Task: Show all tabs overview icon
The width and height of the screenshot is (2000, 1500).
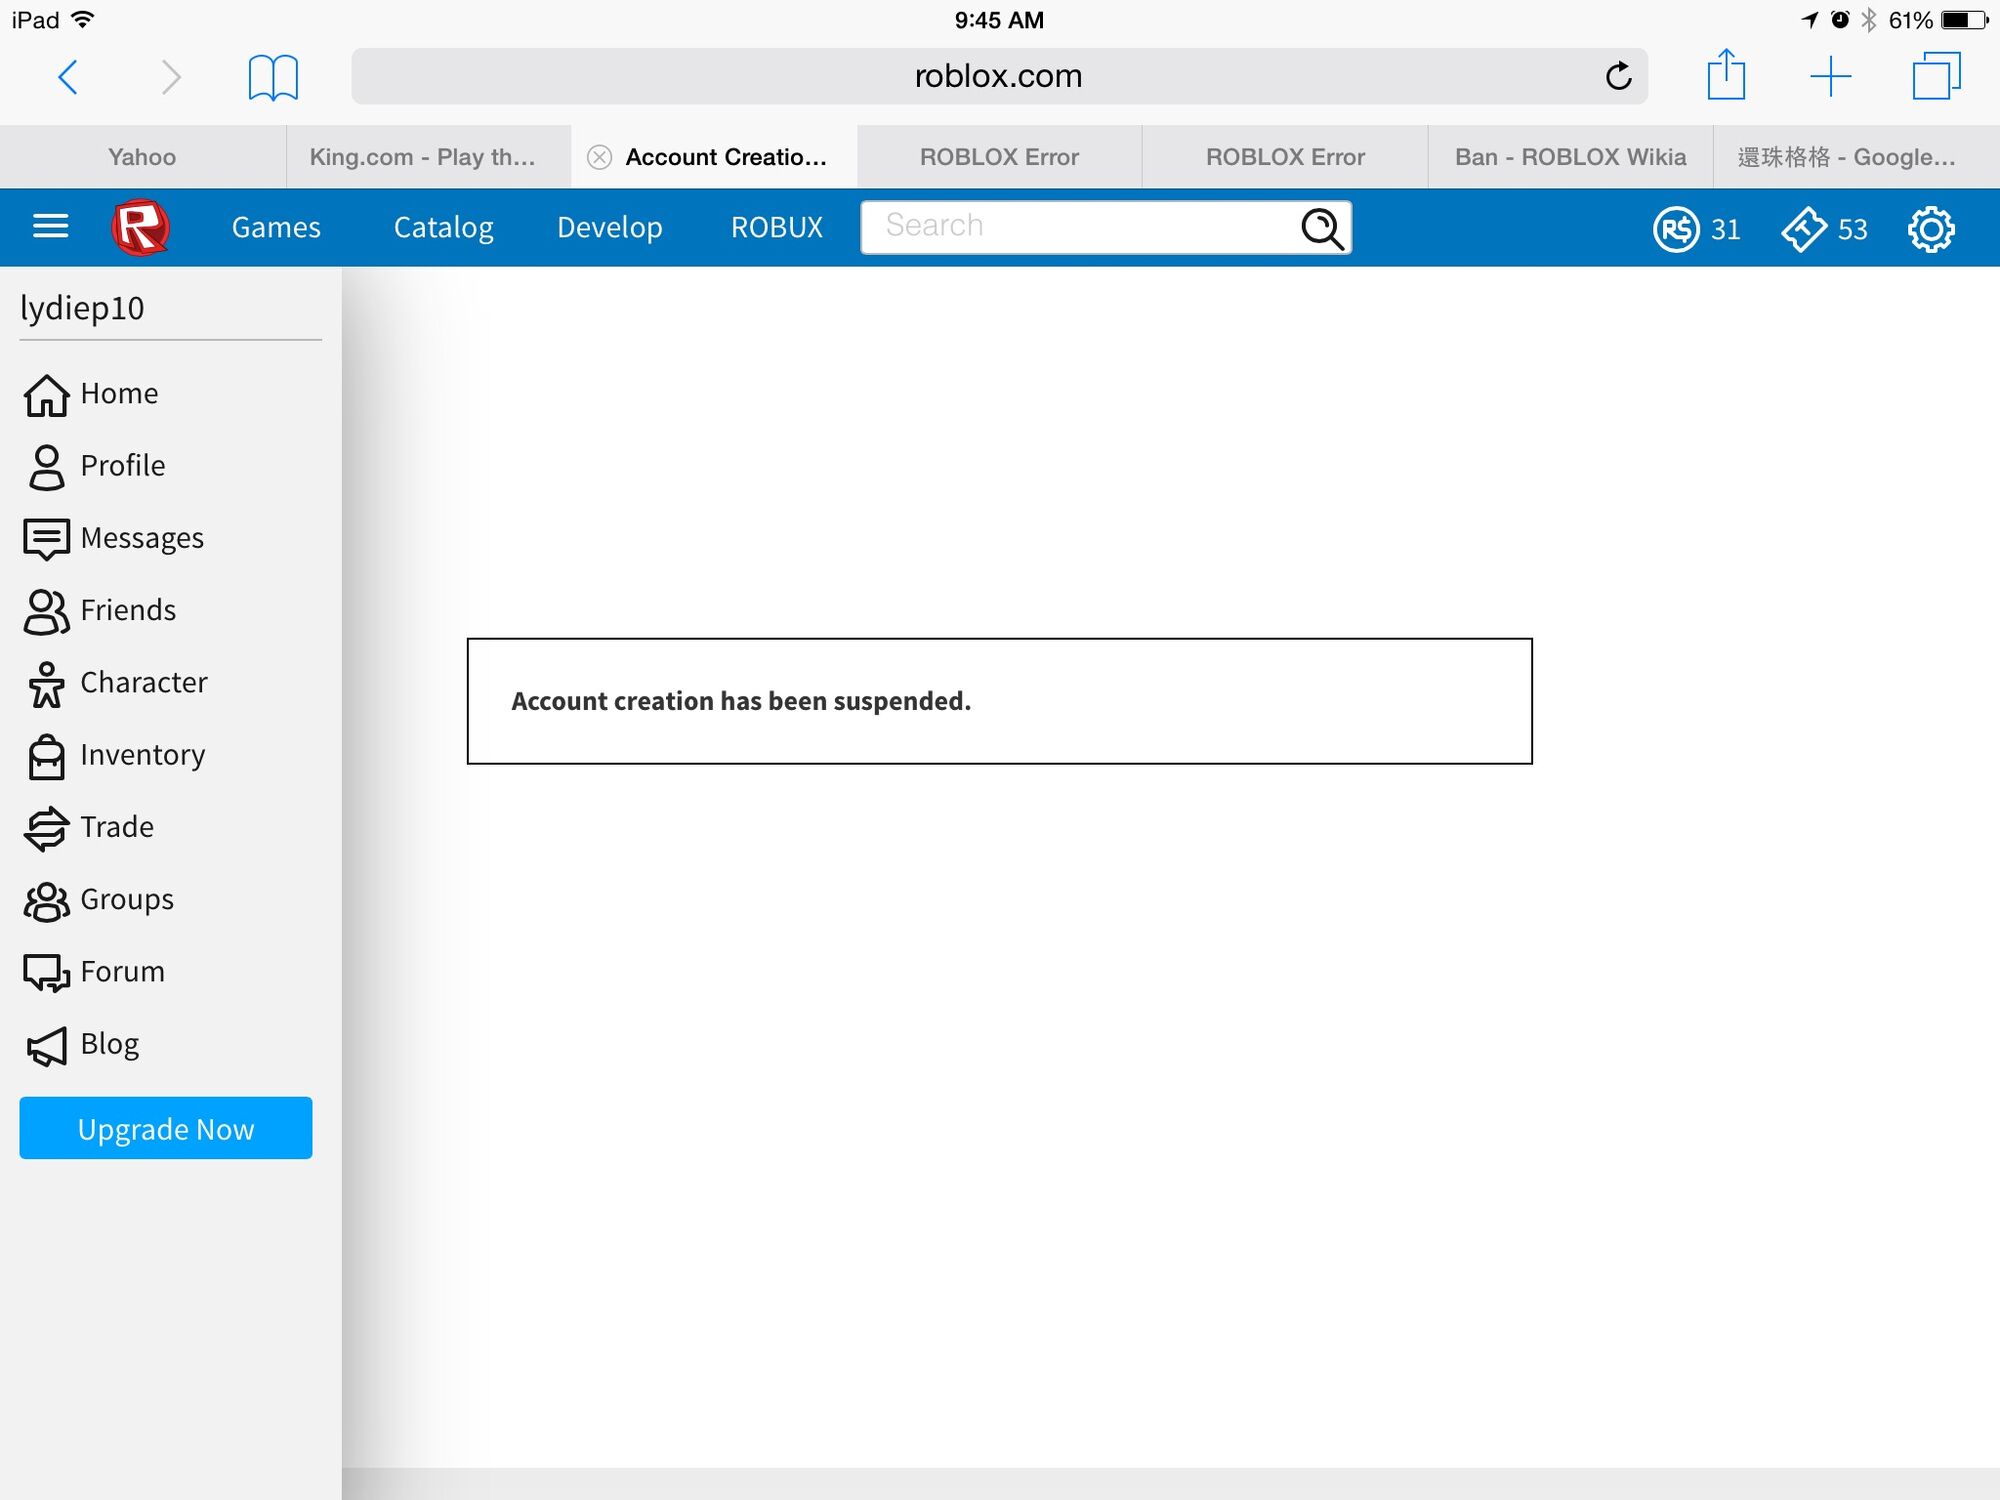Action: (x=1936, y=76)
